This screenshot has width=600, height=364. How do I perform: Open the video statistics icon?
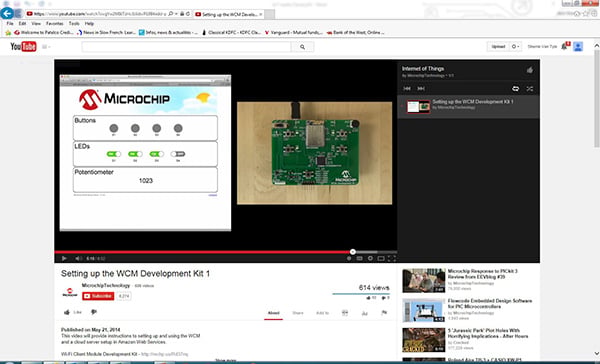point(365,313)
